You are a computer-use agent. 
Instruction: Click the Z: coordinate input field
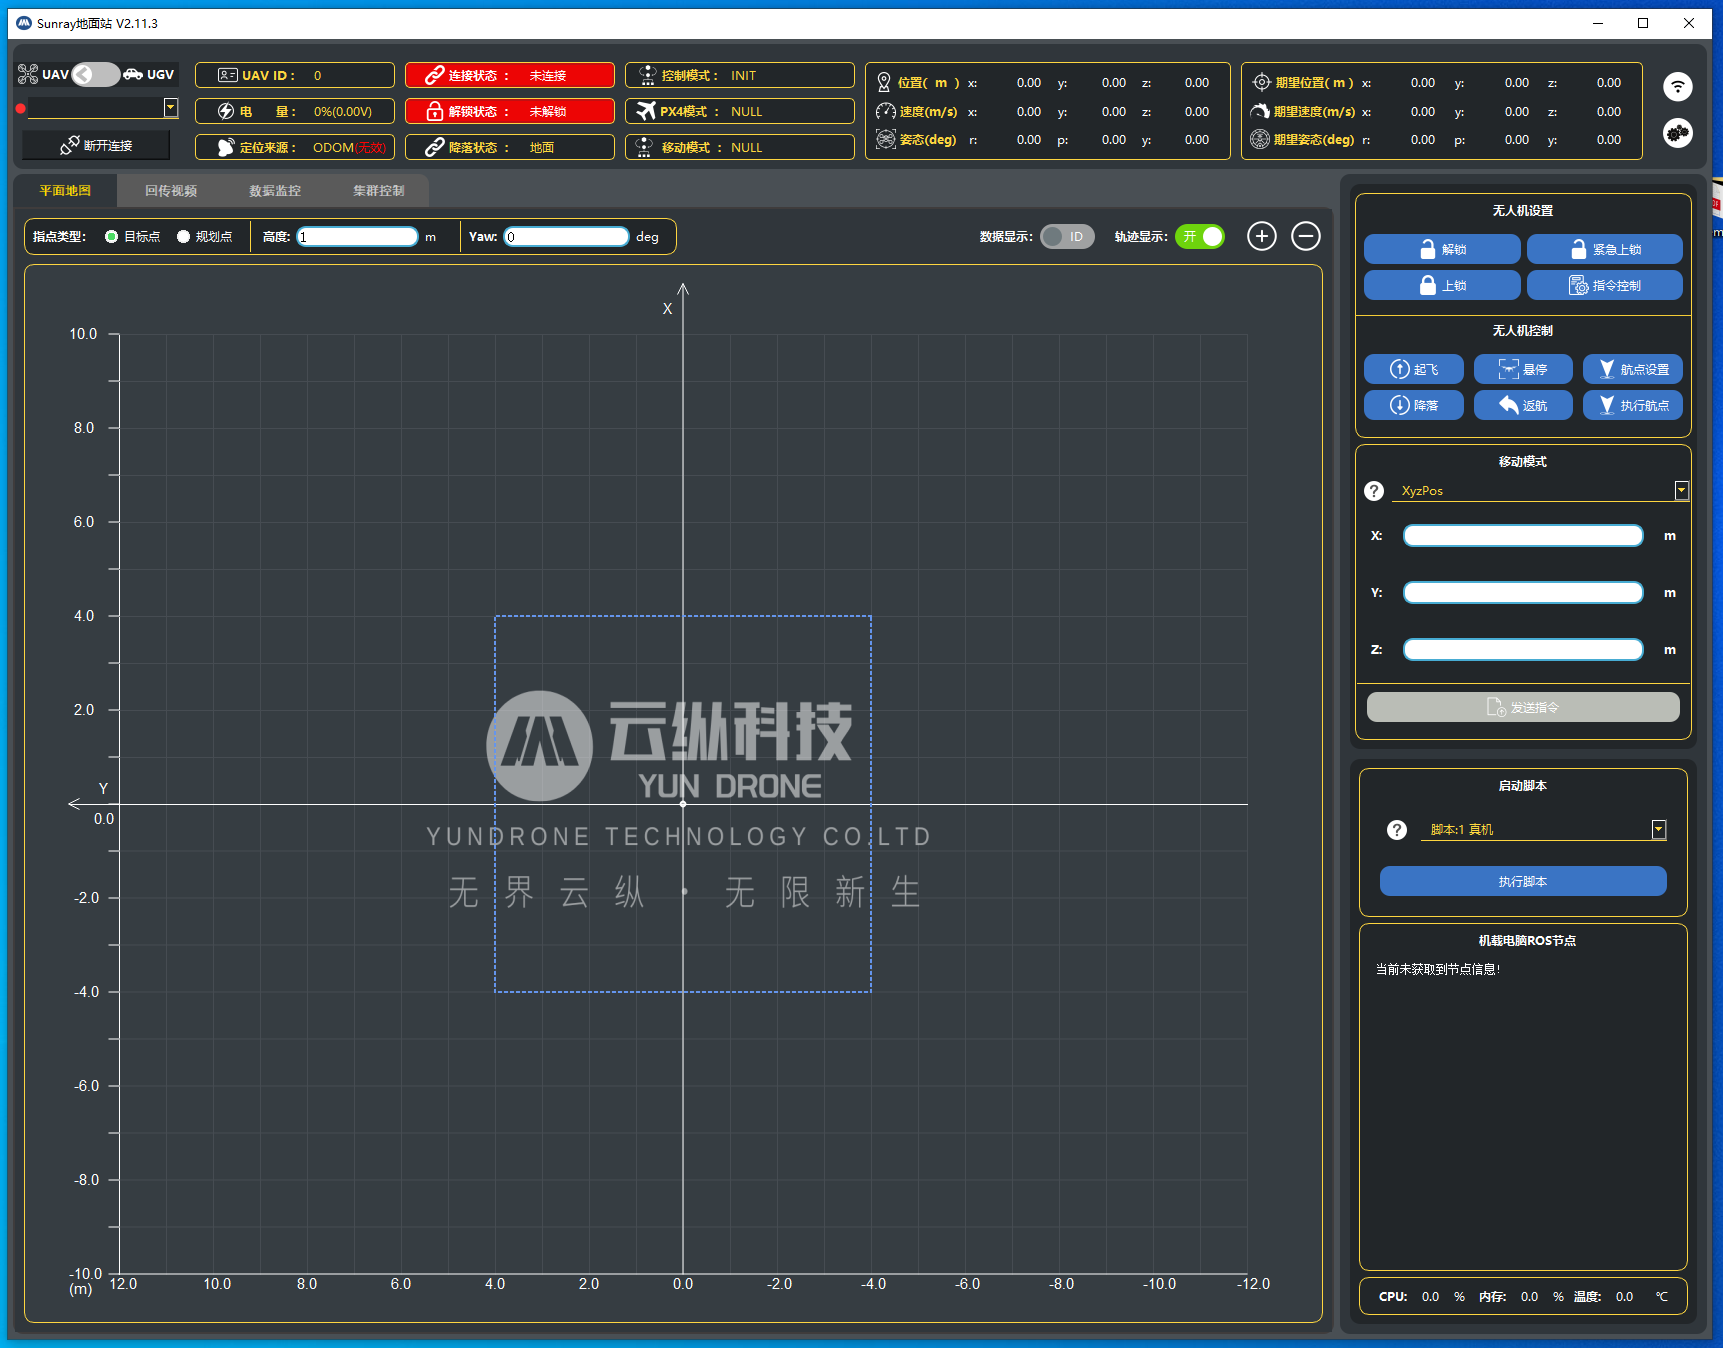[1523, 650]
